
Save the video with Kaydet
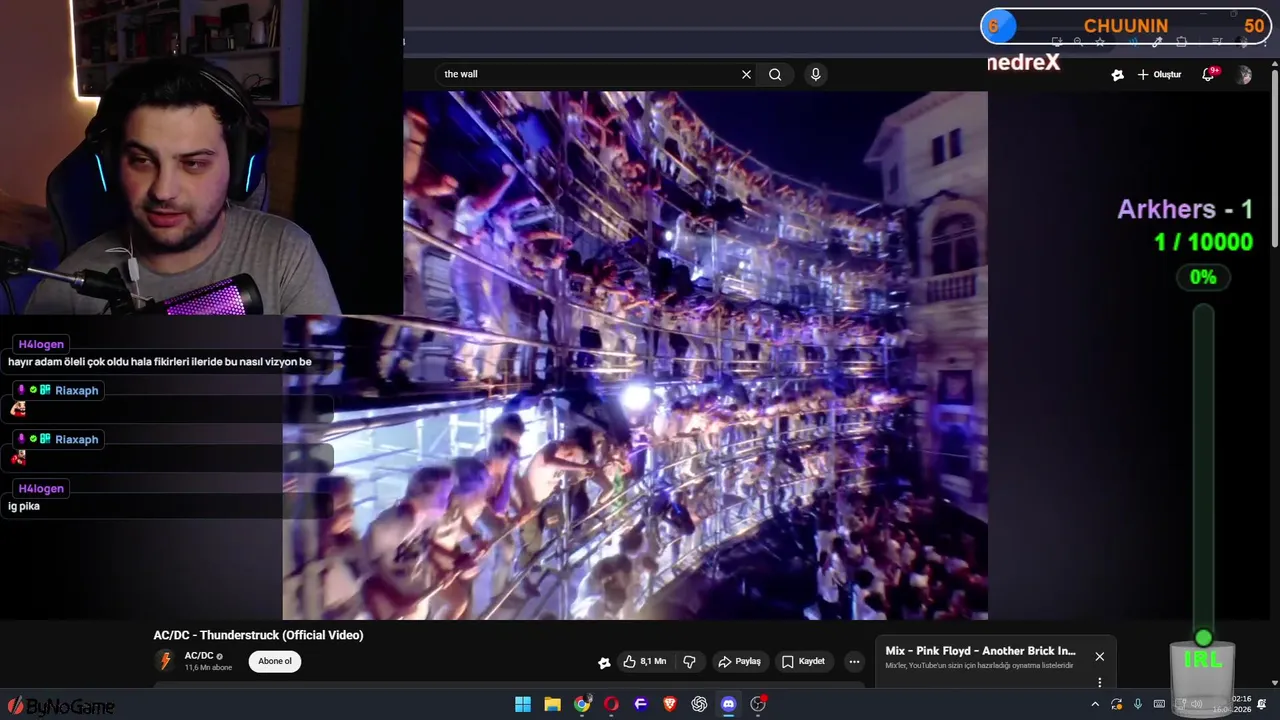[x=804, y=661]
